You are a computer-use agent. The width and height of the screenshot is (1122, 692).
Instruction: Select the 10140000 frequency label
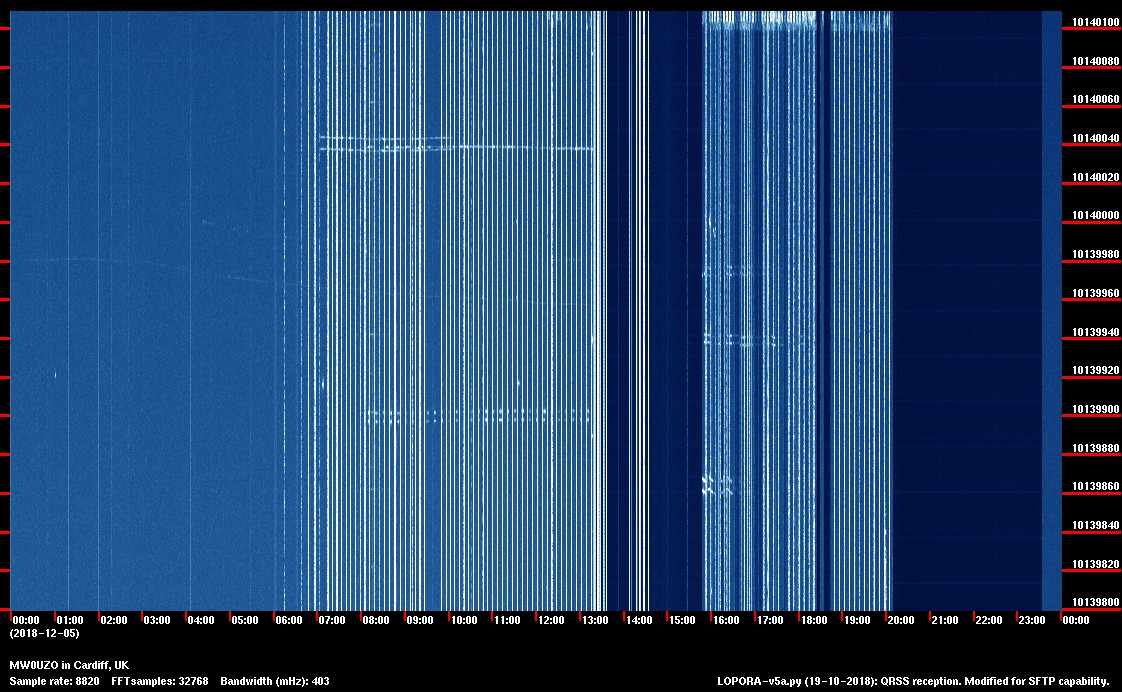1094,215
